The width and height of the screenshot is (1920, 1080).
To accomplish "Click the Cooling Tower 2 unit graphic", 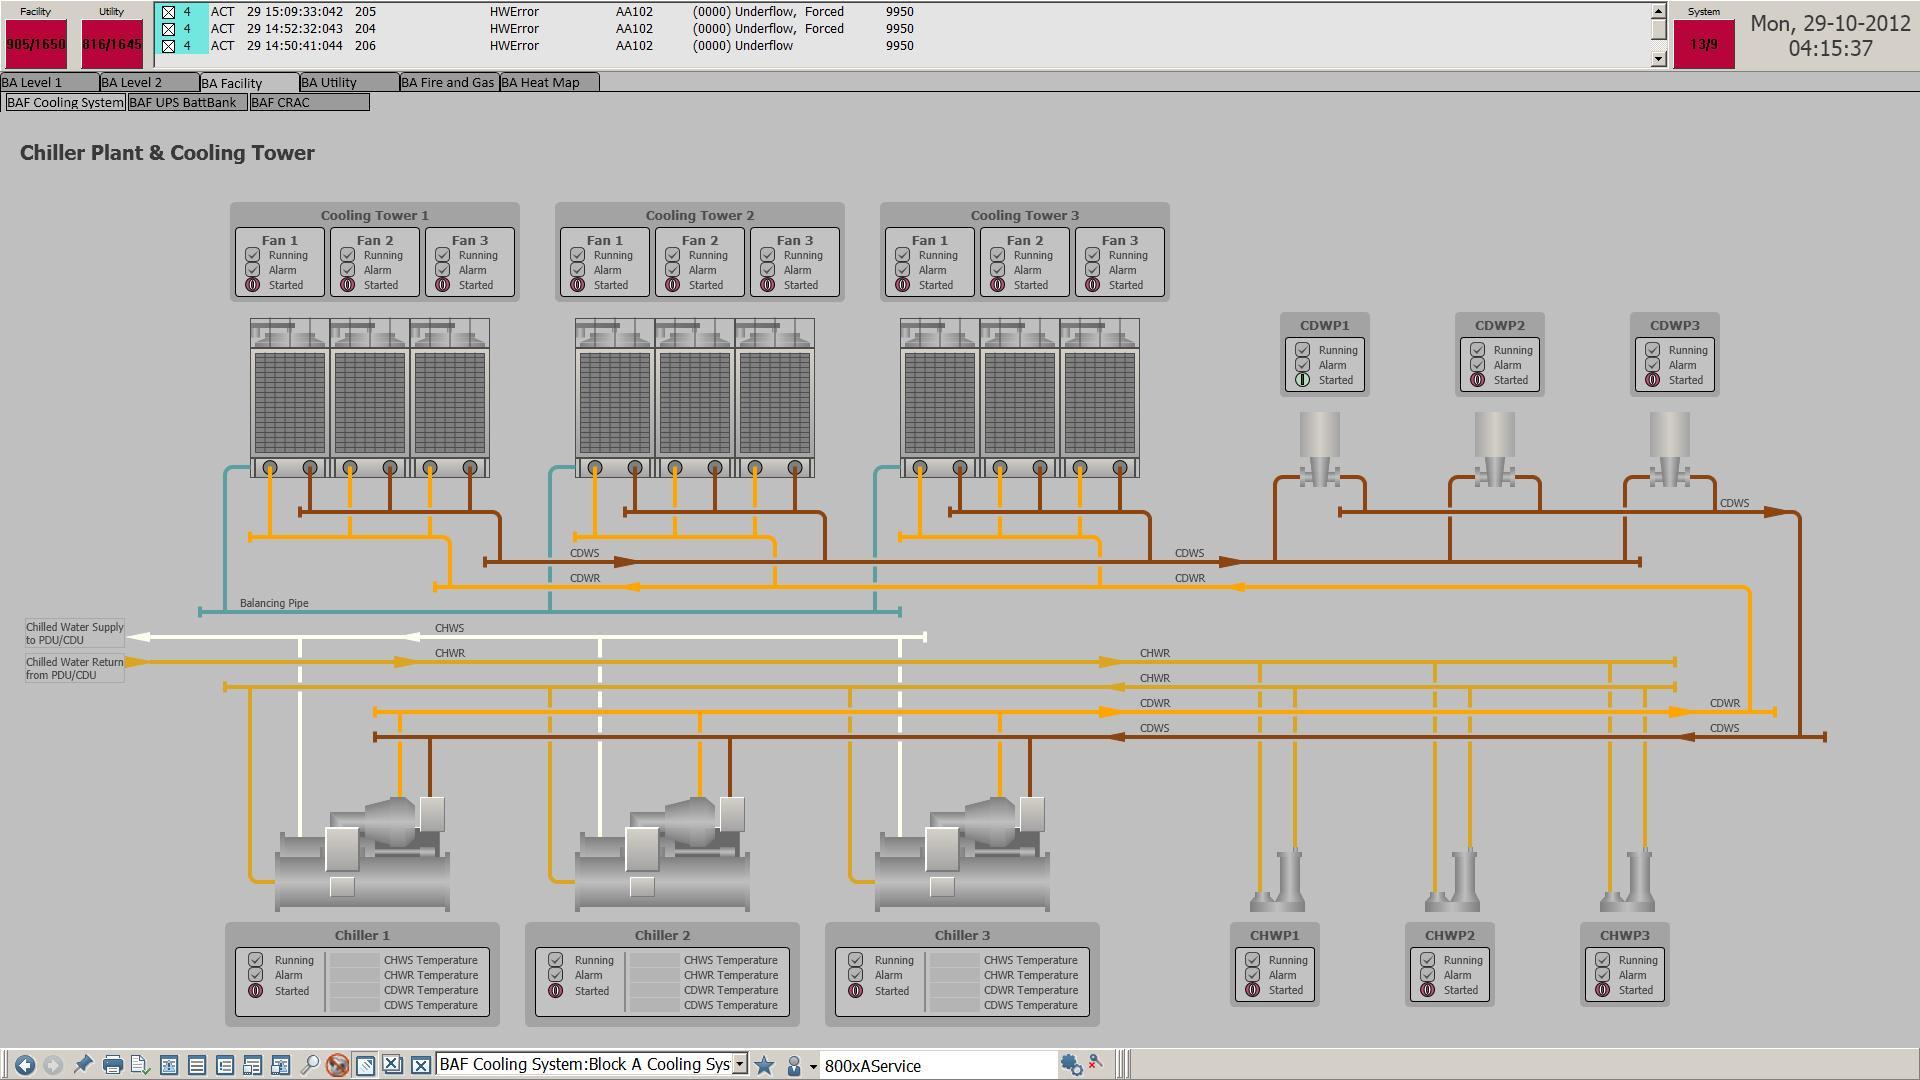I will [x=694, y=398].
